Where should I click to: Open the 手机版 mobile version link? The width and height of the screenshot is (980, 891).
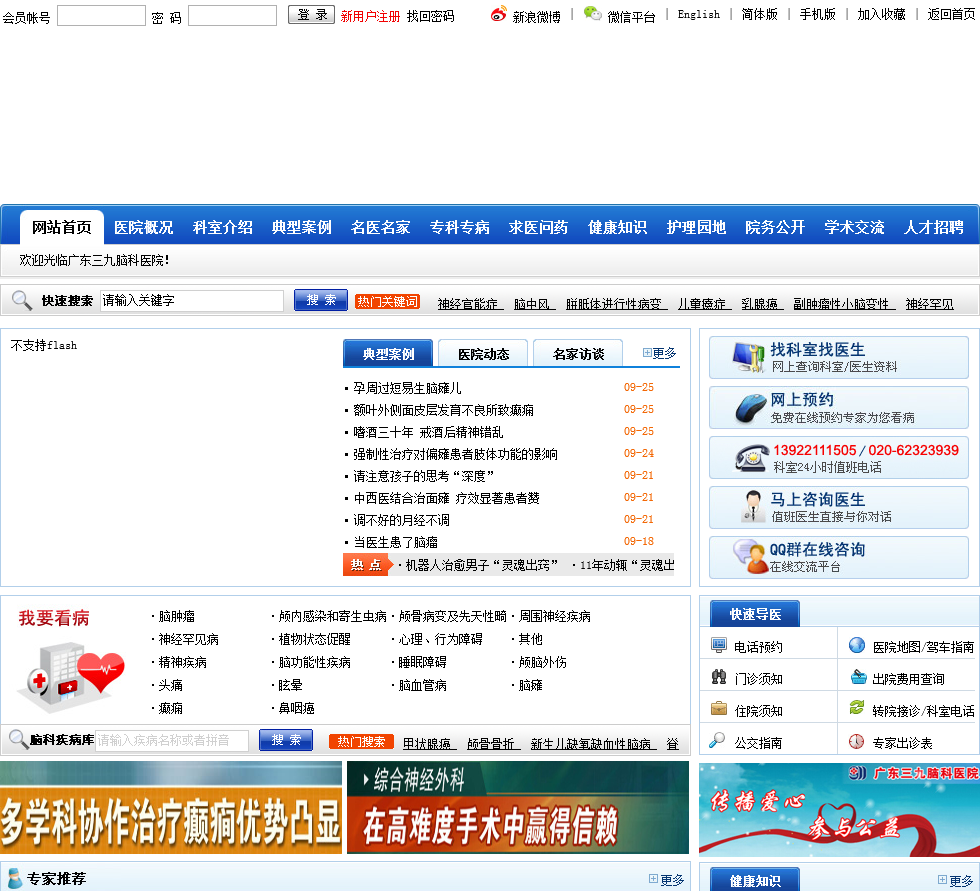(817, 14)
